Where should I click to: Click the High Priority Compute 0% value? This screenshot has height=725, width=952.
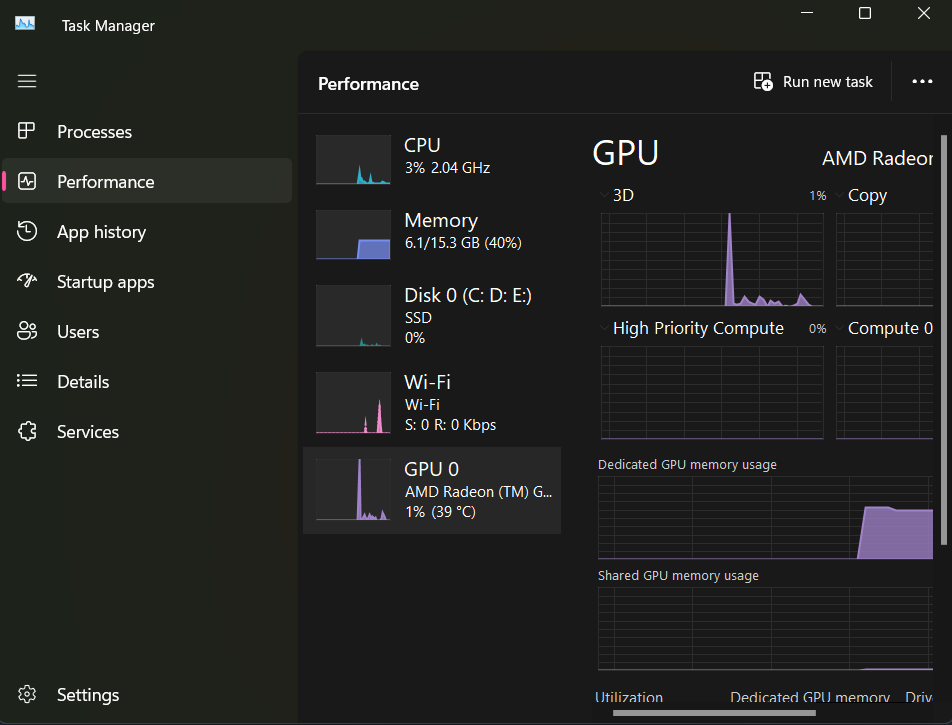click(x=817, y=328)
